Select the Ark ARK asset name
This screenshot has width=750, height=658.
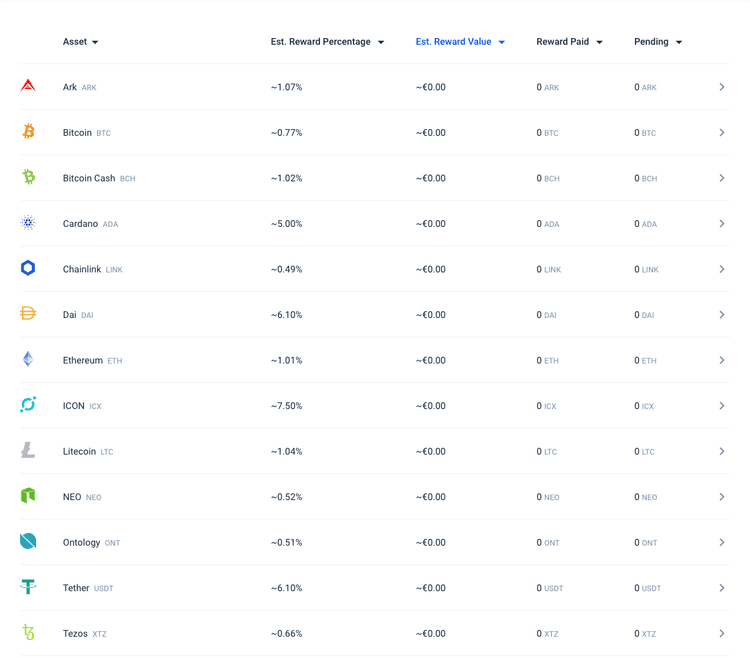click(79, 87)
